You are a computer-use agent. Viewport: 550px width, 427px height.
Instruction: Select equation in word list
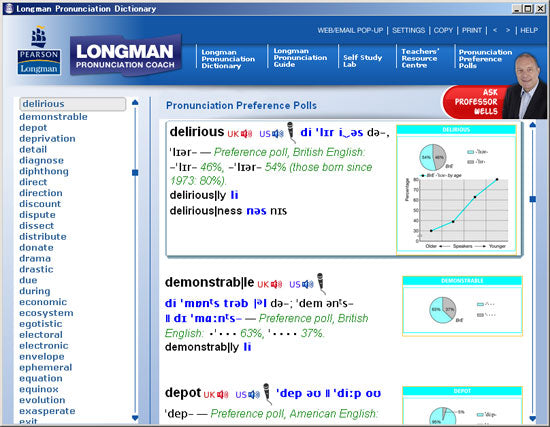pyautogui.click(x=41, y=378)
